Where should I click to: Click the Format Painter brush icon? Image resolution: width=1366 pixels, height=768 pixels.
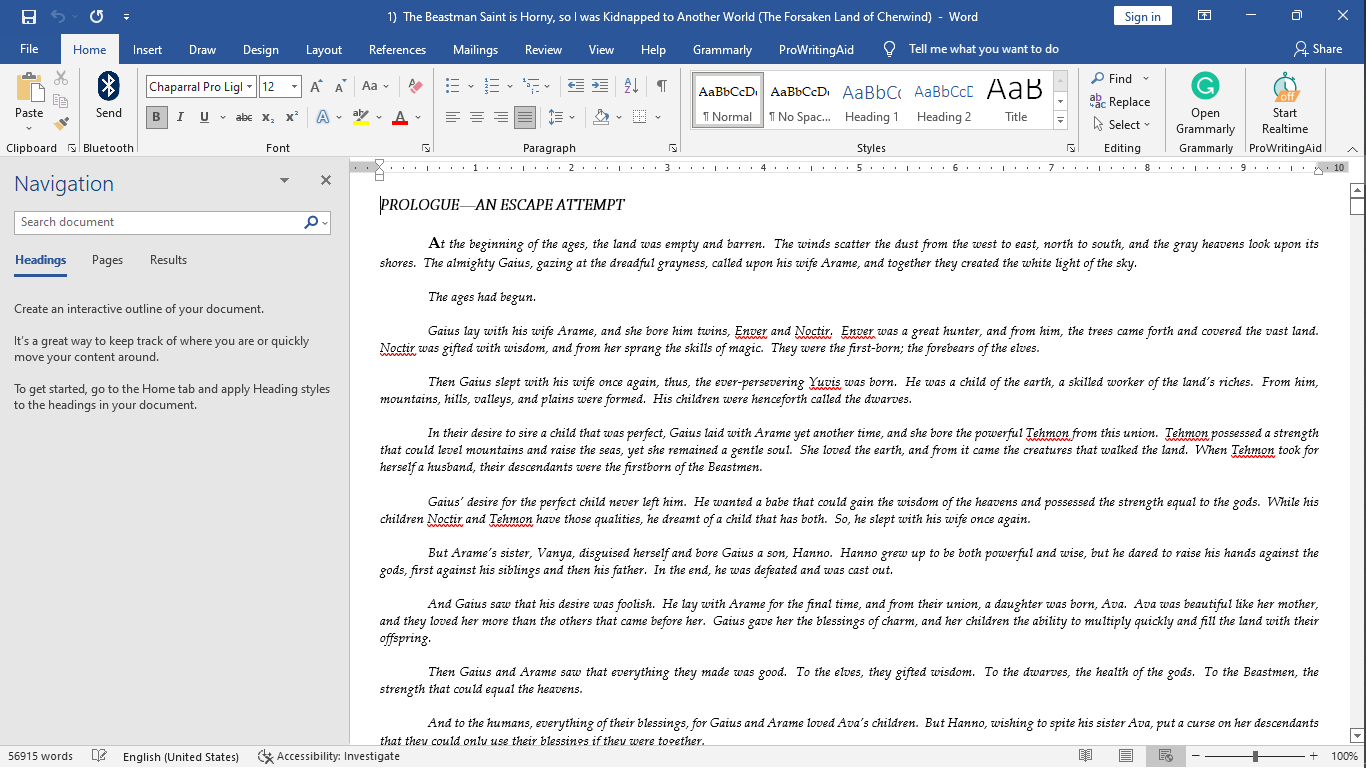click(x=61, y=124)
